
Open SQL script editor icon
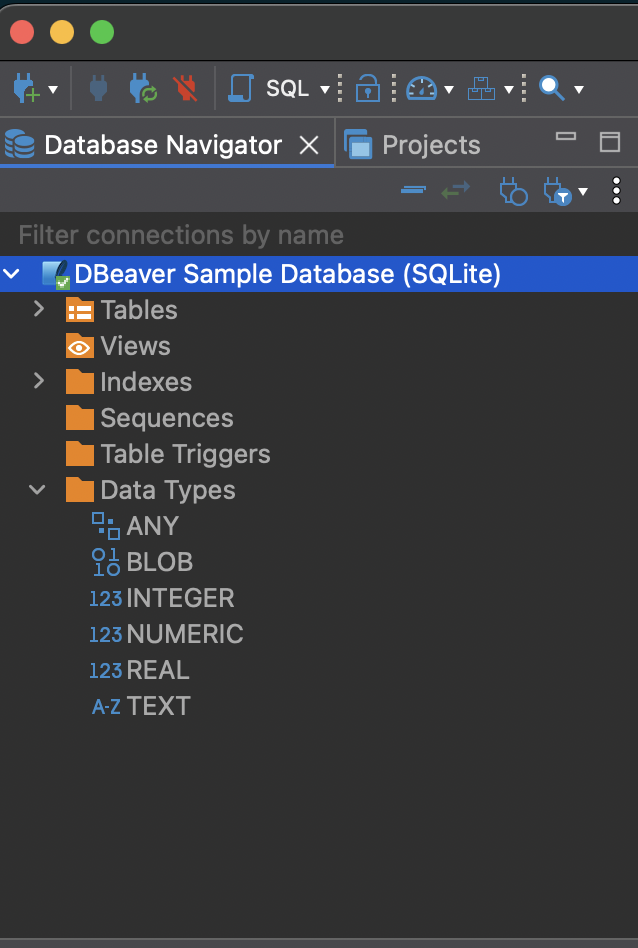(x=241, y=89)
